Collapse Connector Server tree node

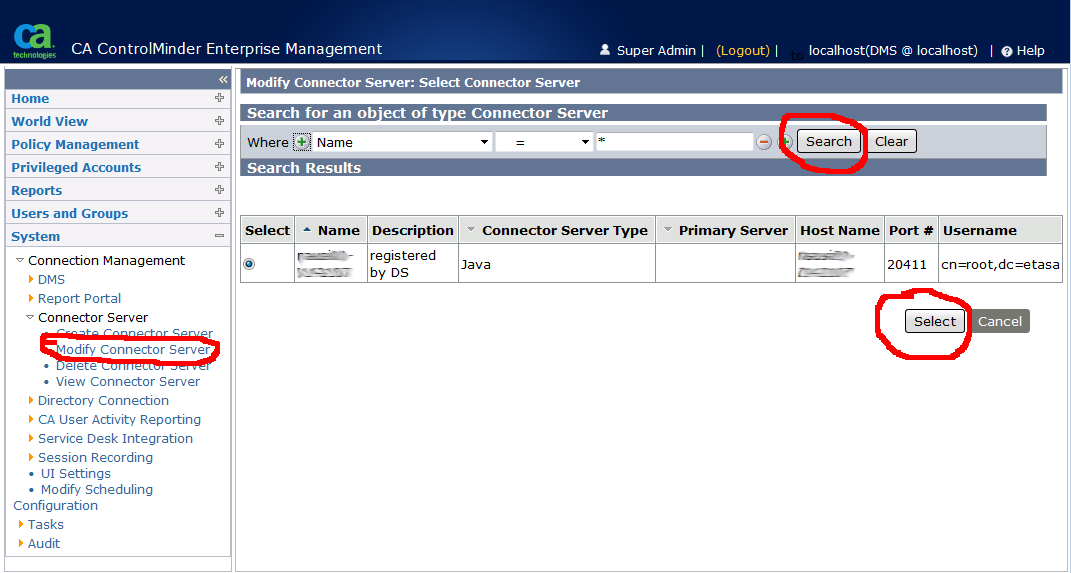[30, 318]
